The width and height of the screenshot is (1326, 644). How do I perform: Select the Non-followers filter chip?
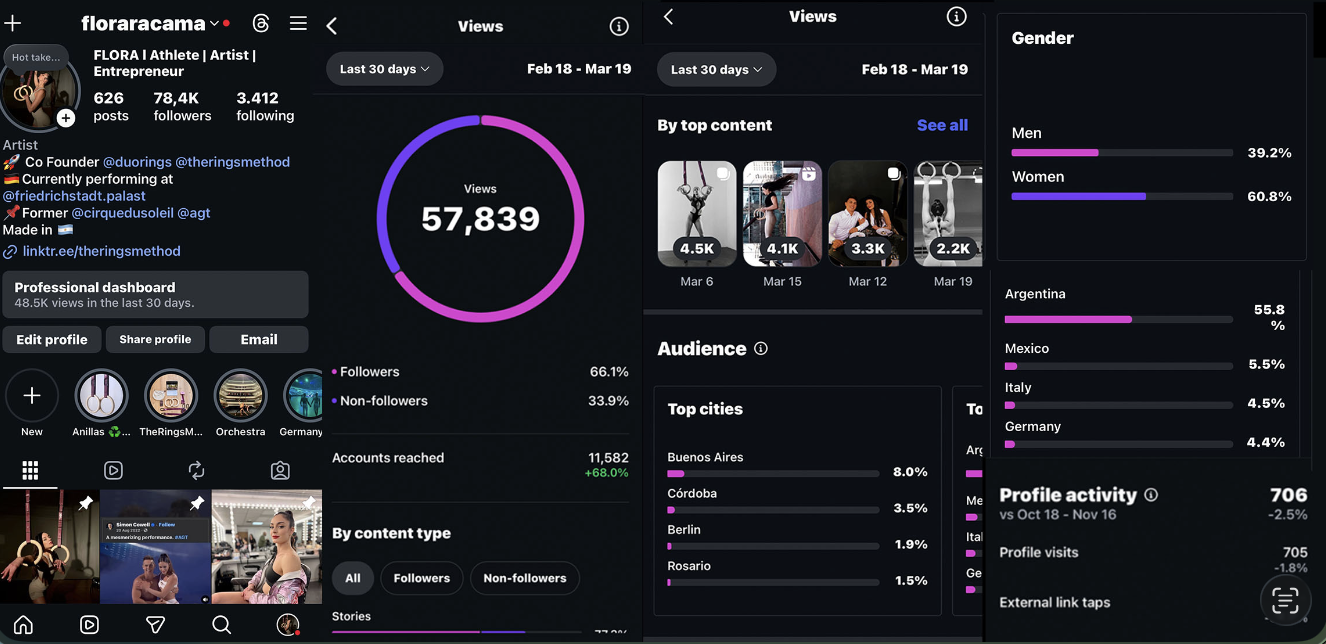click(525, 578)
